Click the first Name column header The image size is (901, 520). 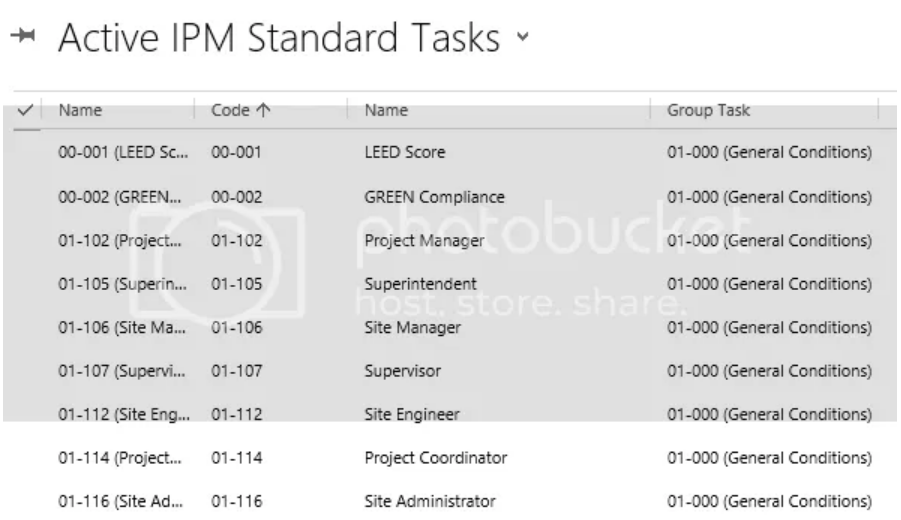(80, 110)
